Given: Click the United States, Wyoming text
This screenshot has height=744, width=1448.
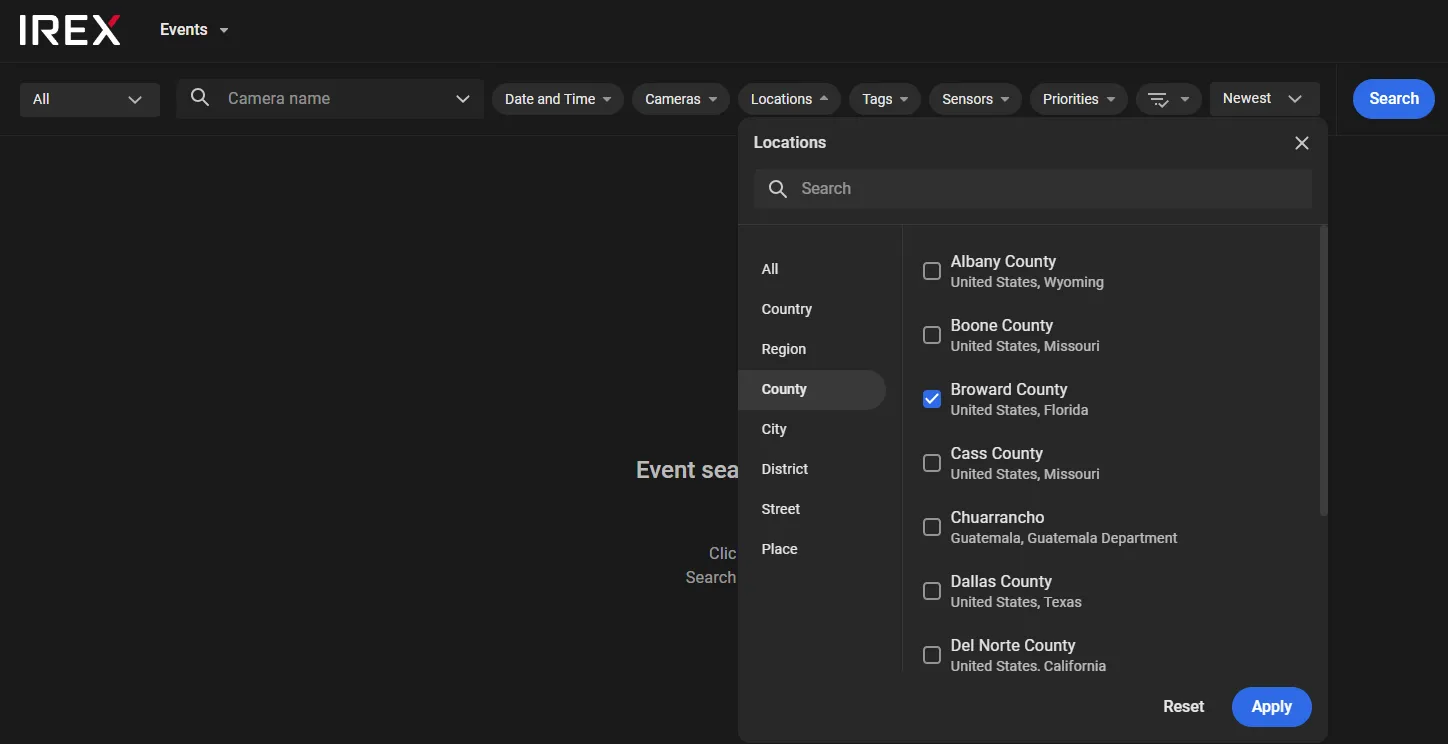Looking at the screenshot, I should click(x=1027, y=282).
